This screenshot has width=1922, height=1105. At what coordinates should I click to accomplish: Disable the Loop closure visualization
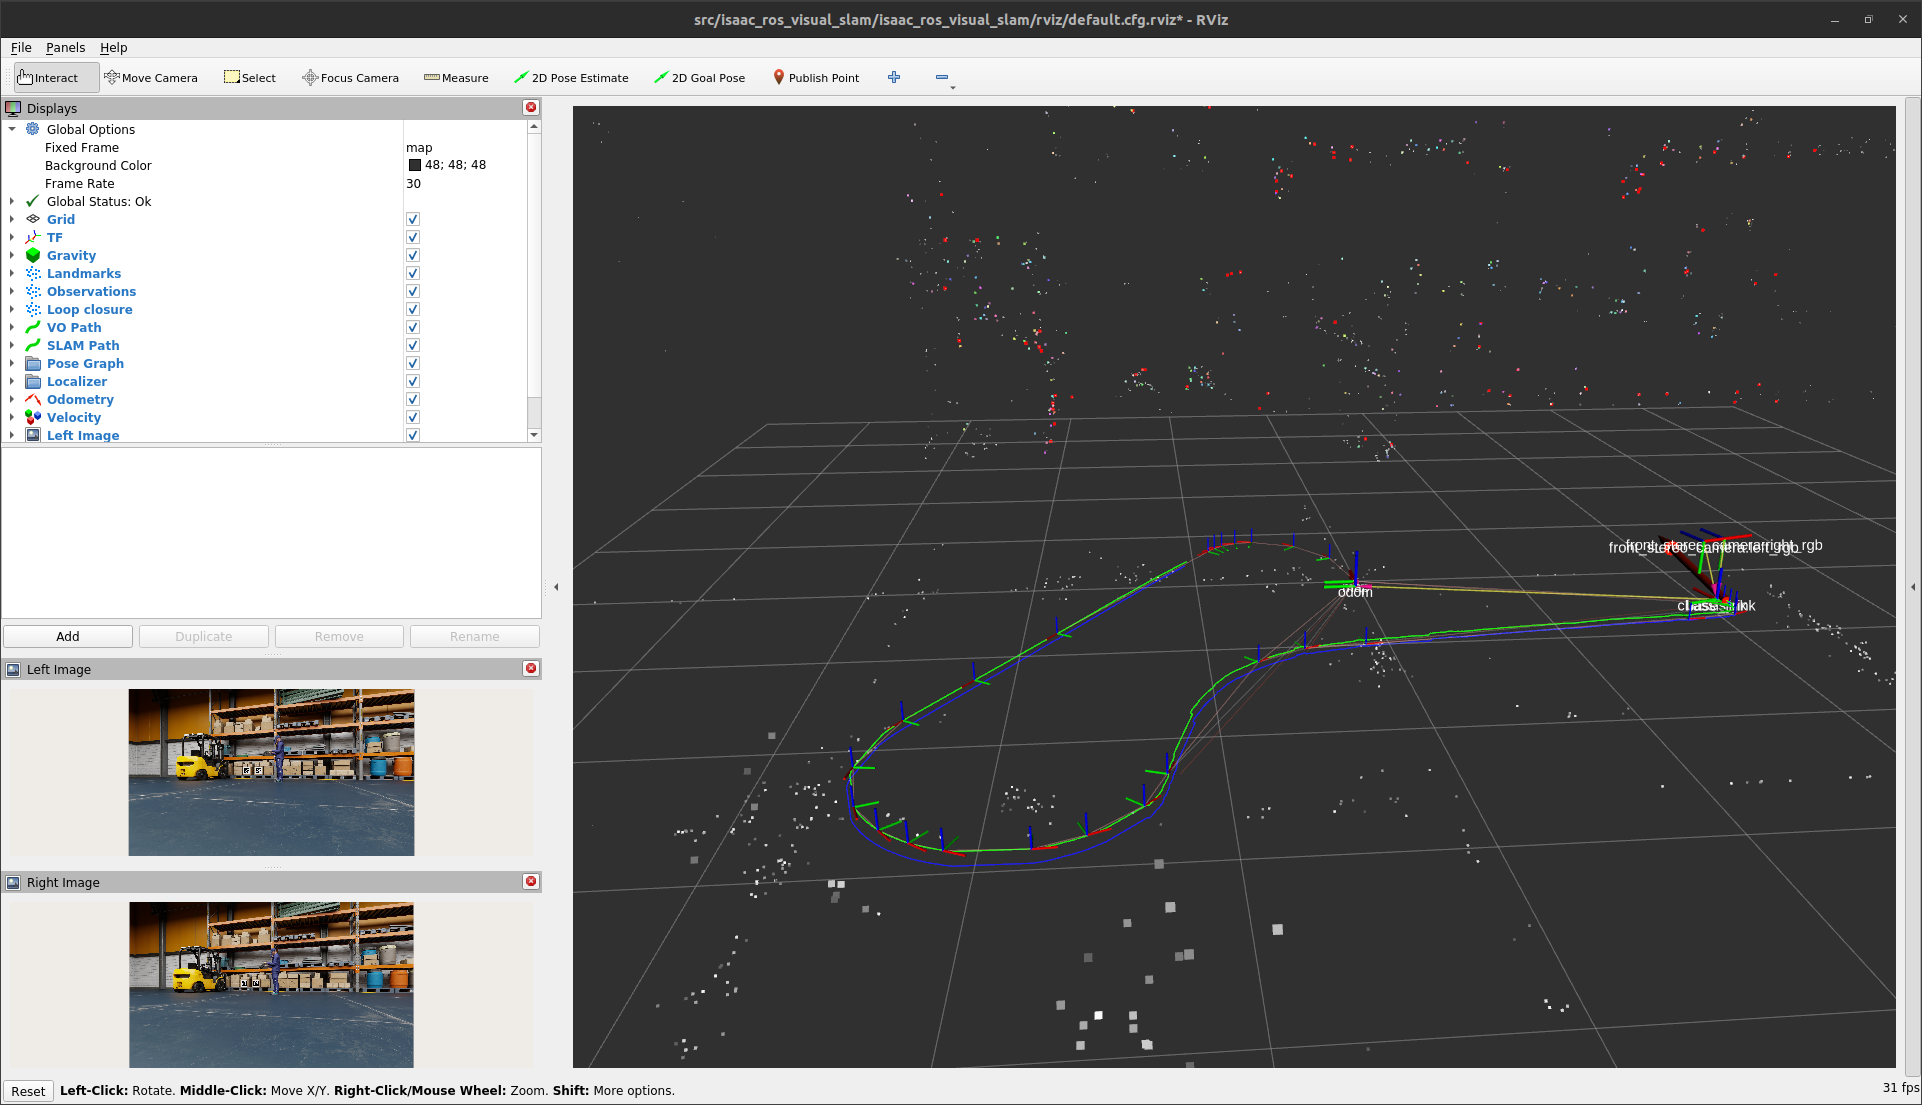click(412, 309)
